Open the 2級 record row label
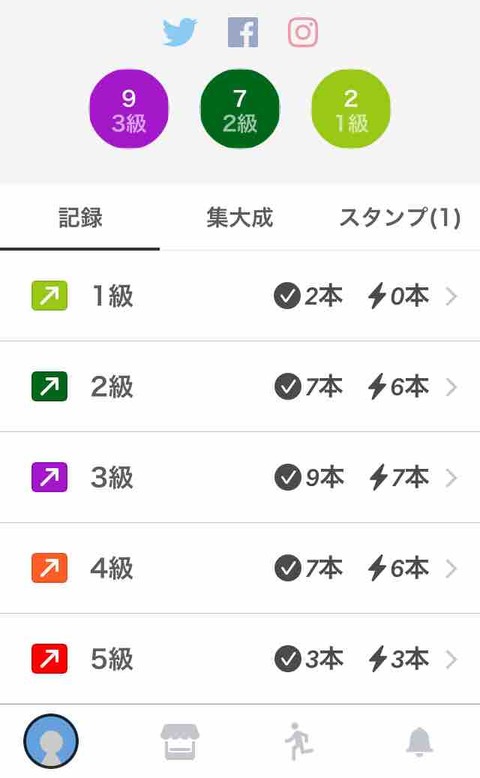This screenshot has width=480, height=778. 112,387
